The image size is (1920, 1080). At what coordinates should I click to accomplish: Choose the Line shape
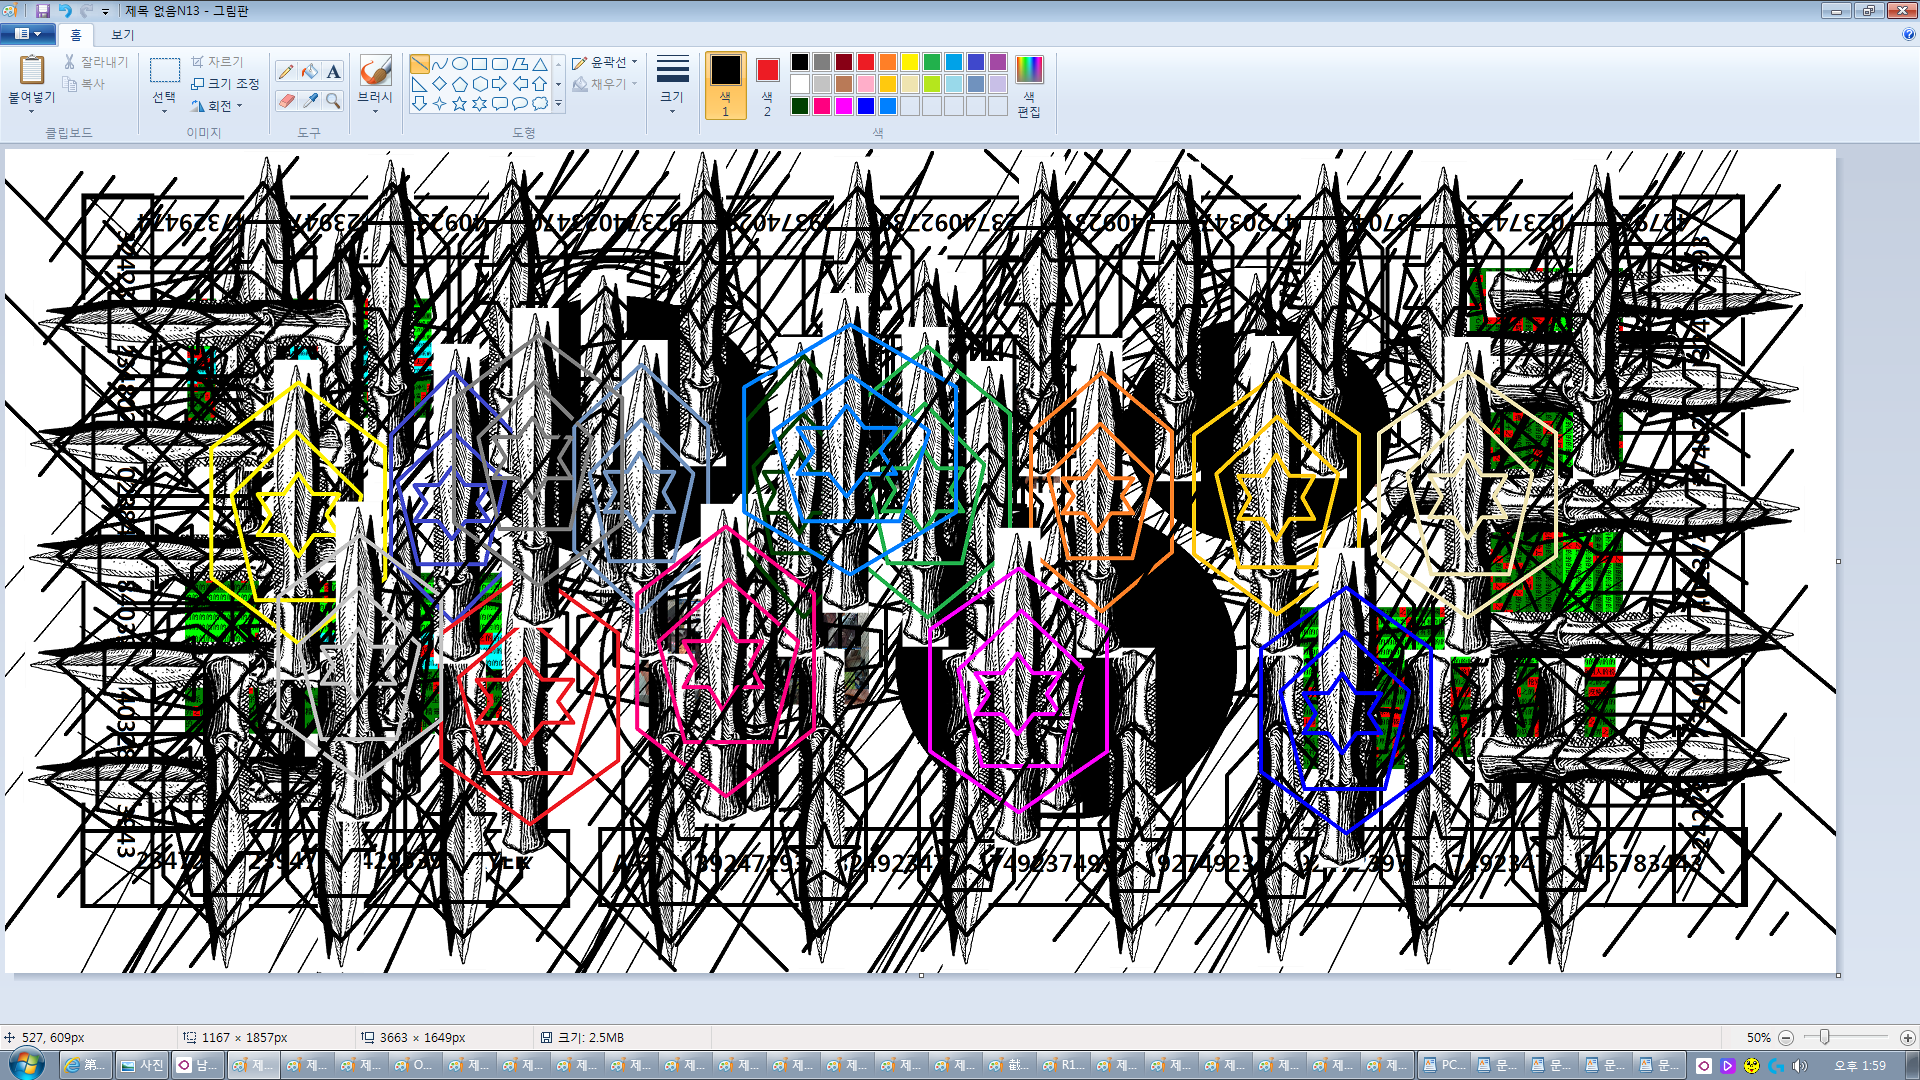click(x=420, y=64)
